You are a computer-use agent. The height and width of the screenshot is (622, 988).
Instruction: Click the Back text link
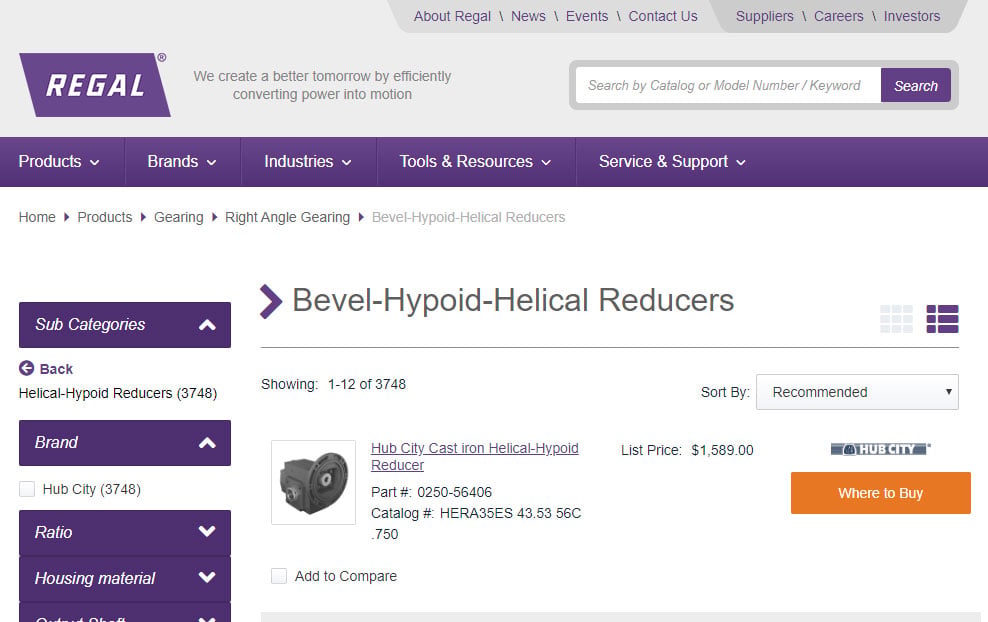click(x=56, y=369)
